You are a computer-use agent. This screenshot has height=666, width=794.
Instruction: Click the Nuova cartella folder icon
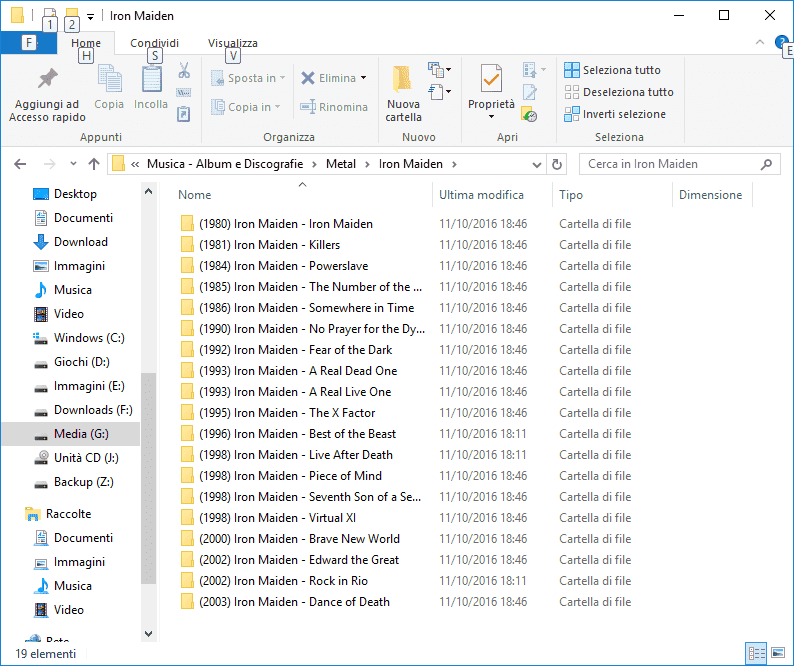pyautogui.click(x=403, y=79)
